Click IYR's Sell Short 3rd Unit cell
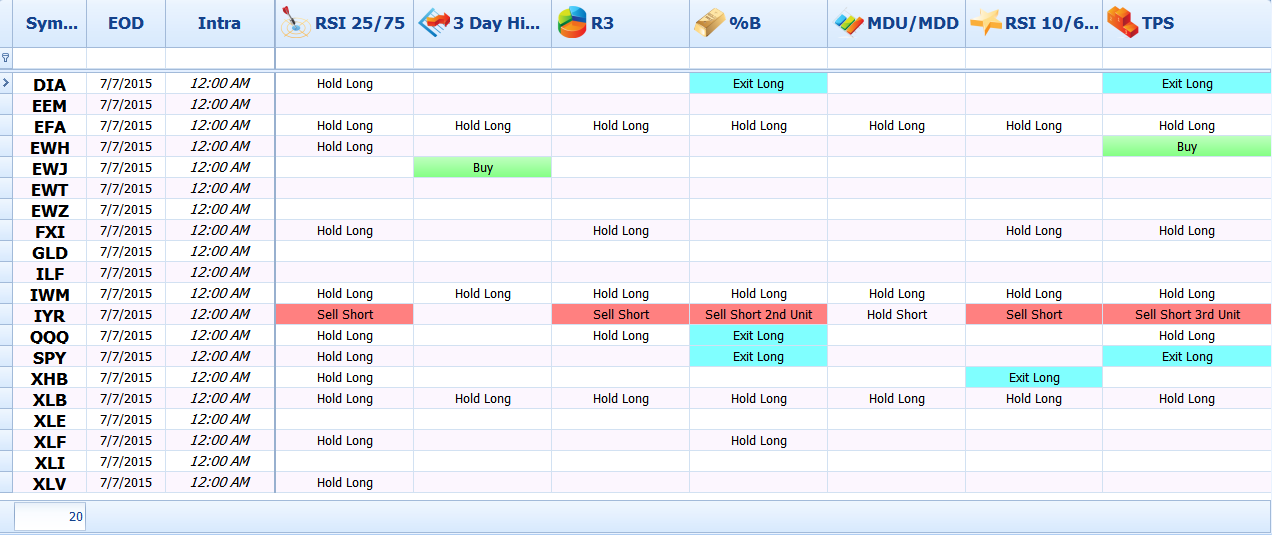Viewport: 1272px width, 535px height. [1187, 315]
